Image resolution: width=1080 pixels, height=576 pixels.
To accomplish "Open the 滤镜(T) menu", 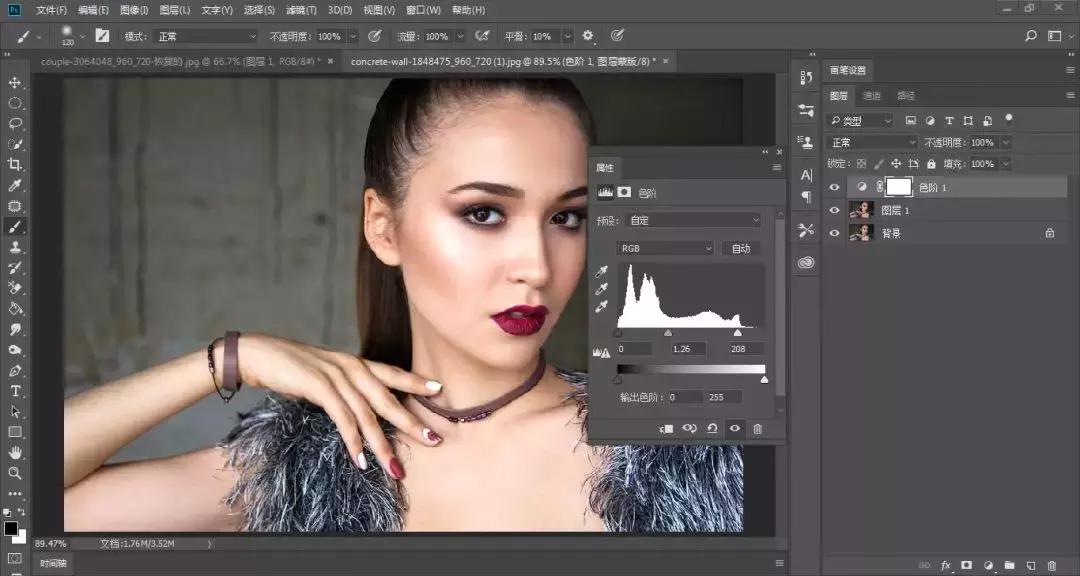I will coord(301,10).
